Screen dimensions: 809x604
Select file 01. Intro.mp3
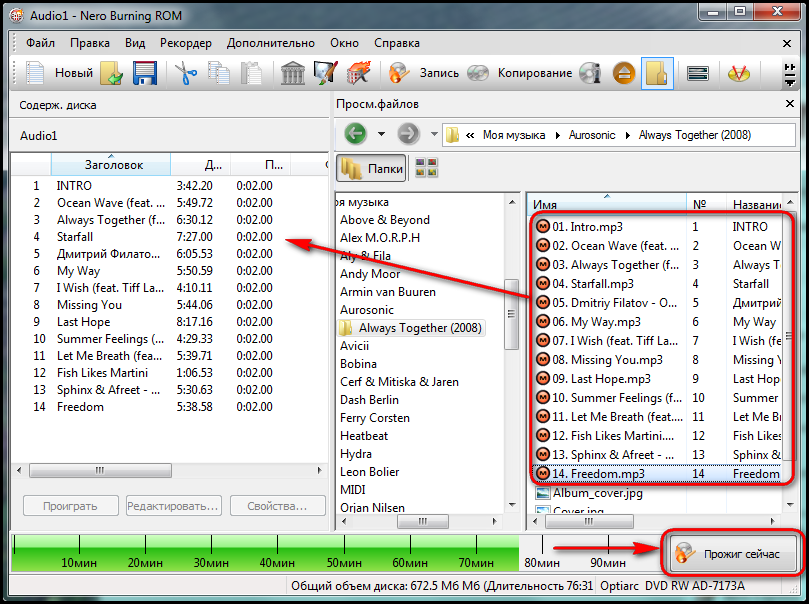(x=588, y=226)
